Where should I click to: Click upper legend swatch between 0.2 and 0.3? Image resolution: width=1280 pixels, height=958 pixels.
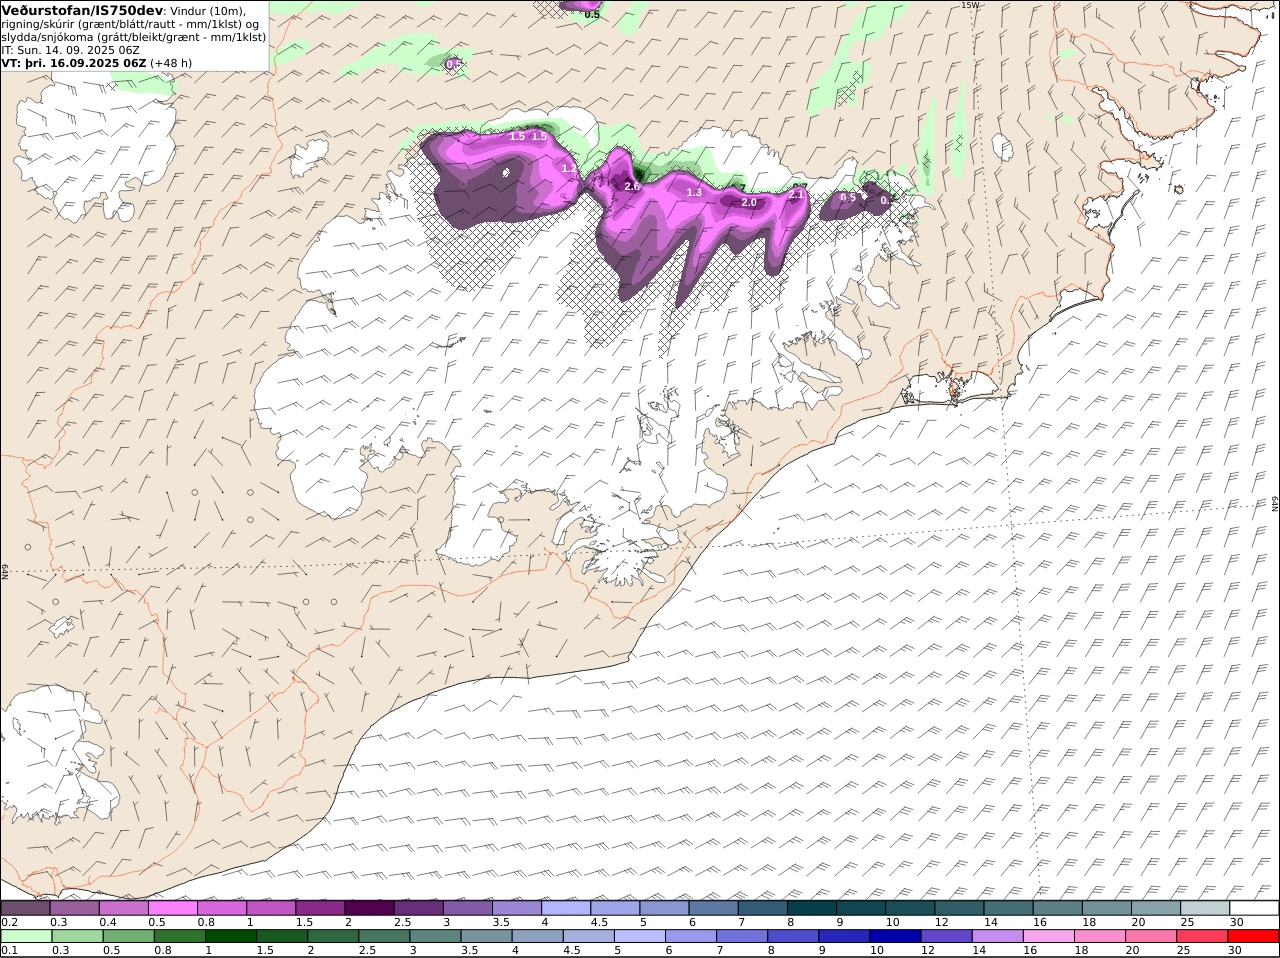pyautogui.click(x=25, y=908)
